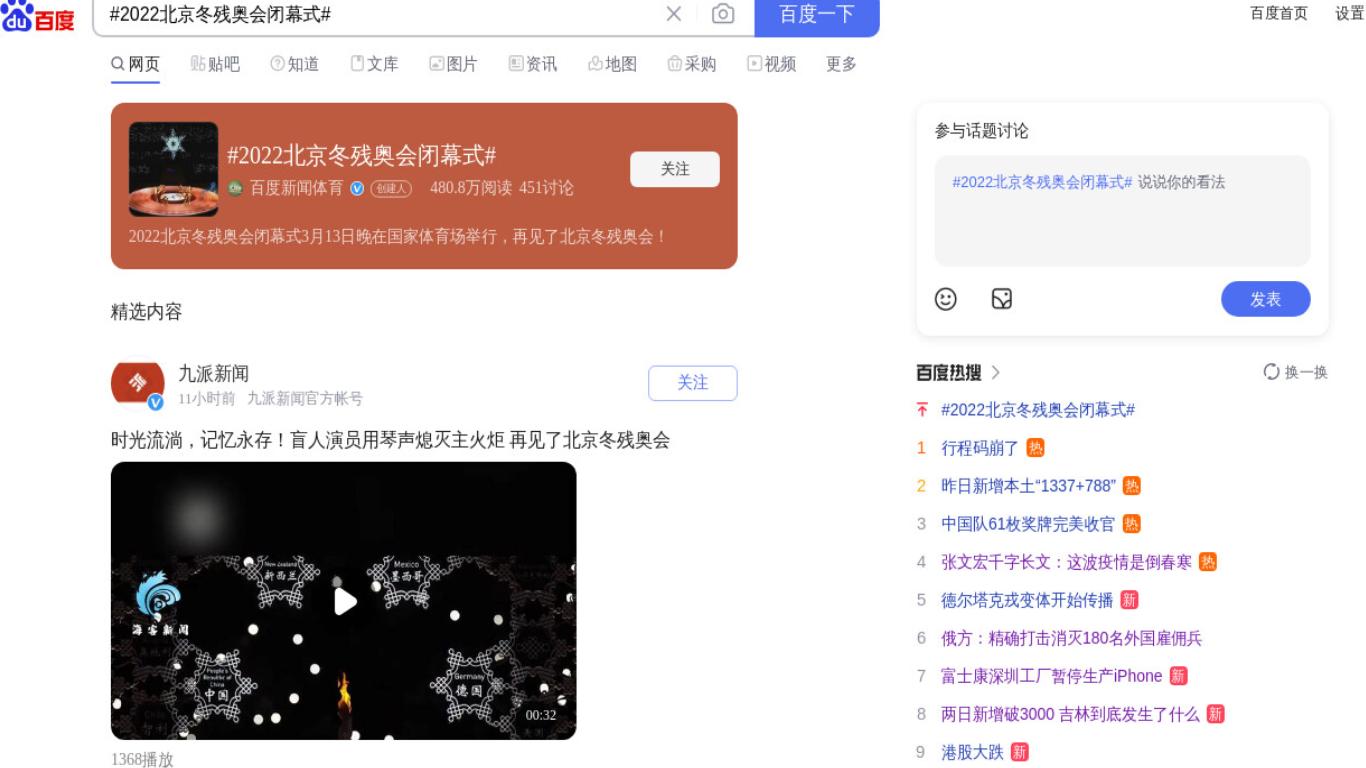This screenshot has height=768, width=1366.
Task: Switch to the 图片 tab
Action: [x=453, y=64]
